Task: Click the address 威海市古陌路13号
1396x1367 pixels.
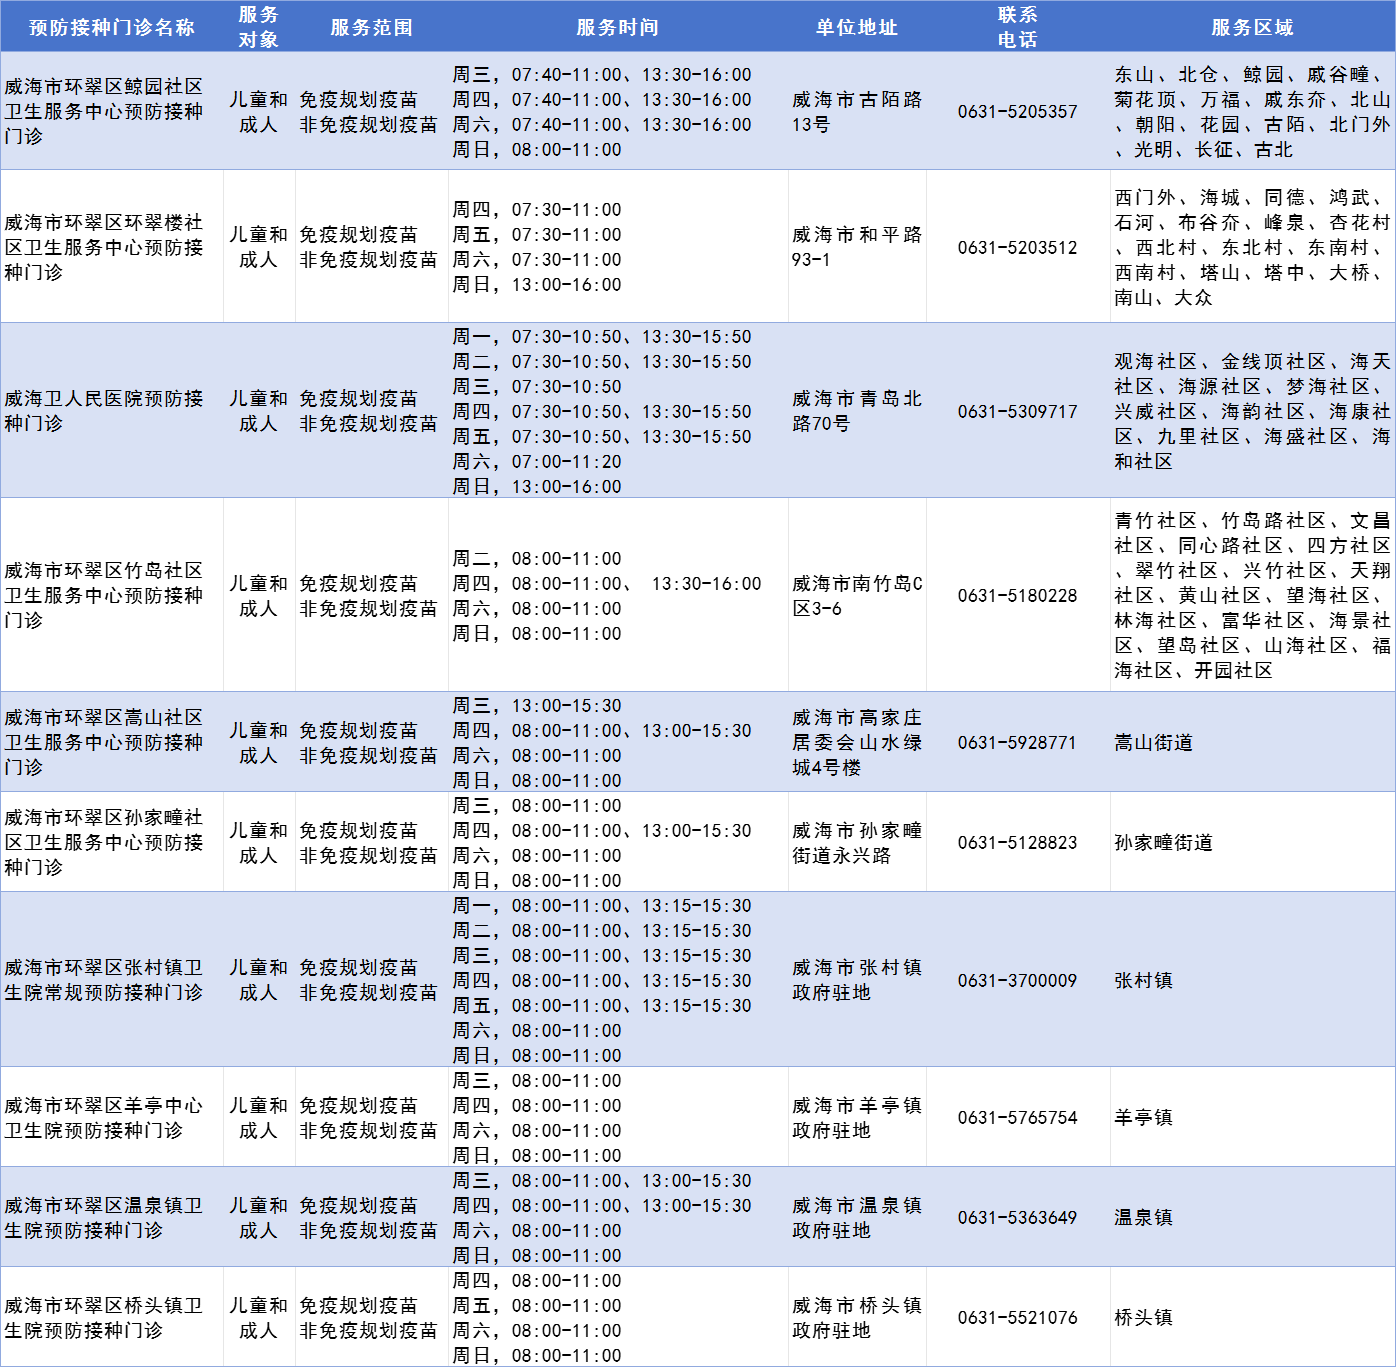Action: coord(856,112)
